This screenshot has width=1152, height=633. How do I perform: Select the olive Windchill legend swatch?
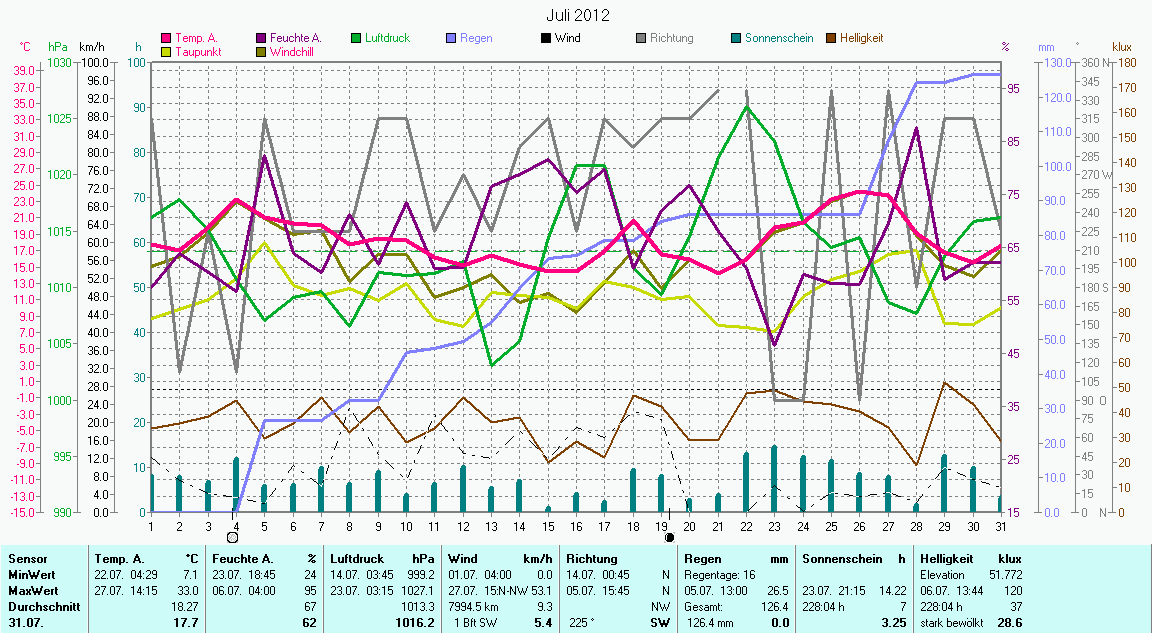point(262,51)
